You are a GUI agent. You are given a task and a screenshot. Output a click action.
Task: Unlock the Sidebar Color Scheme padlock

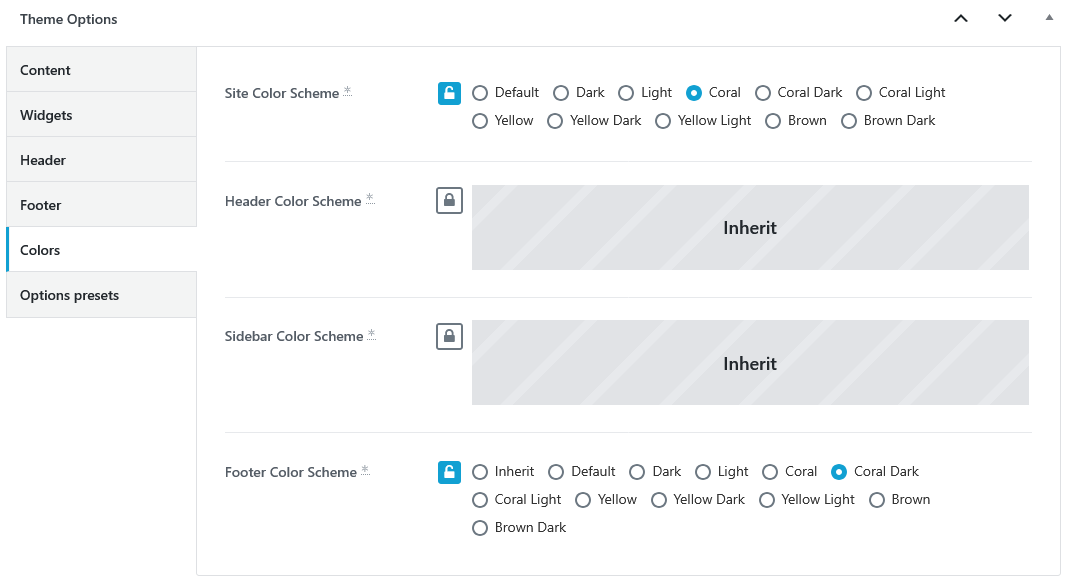pos(449,336)
